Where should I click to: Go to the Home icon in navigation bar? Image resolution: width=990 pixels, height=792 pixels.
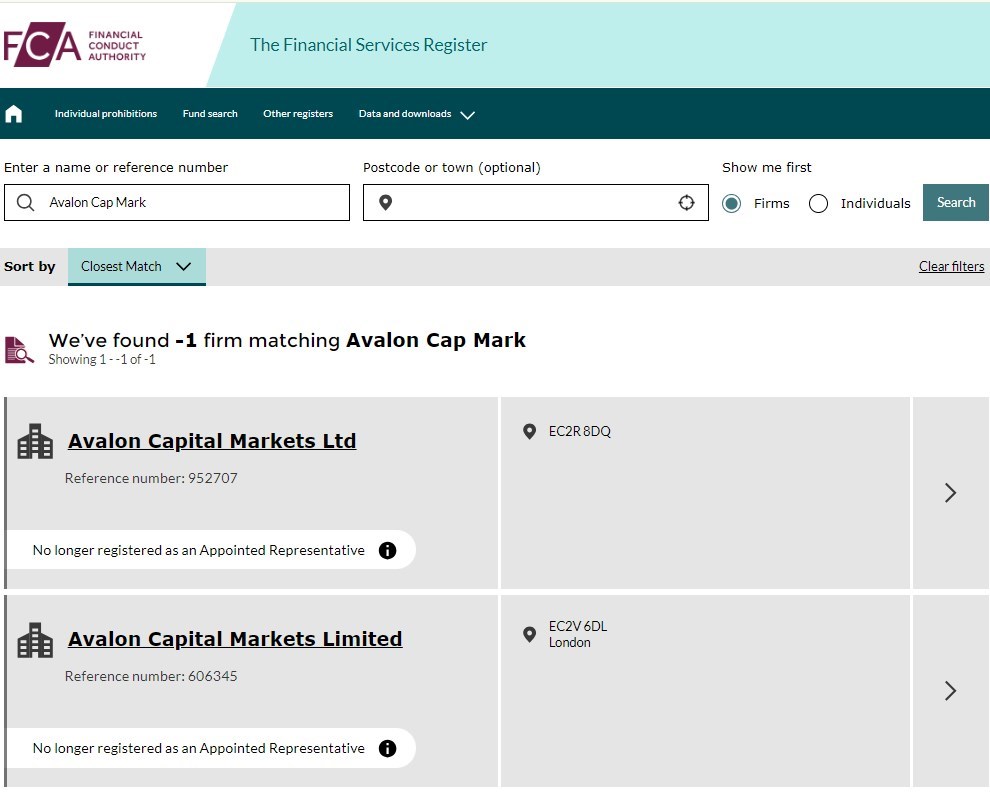[x=13, y=114]
